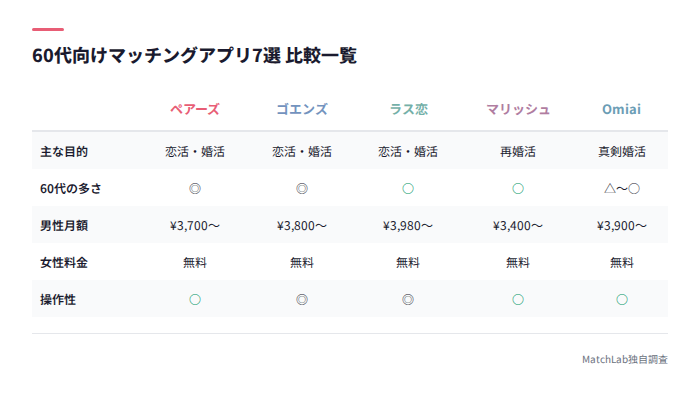This screenshot has height=396, width=700.
Task: Click ゴエンズ double-circle in 60代の多さ row
Action: [302, 189]
